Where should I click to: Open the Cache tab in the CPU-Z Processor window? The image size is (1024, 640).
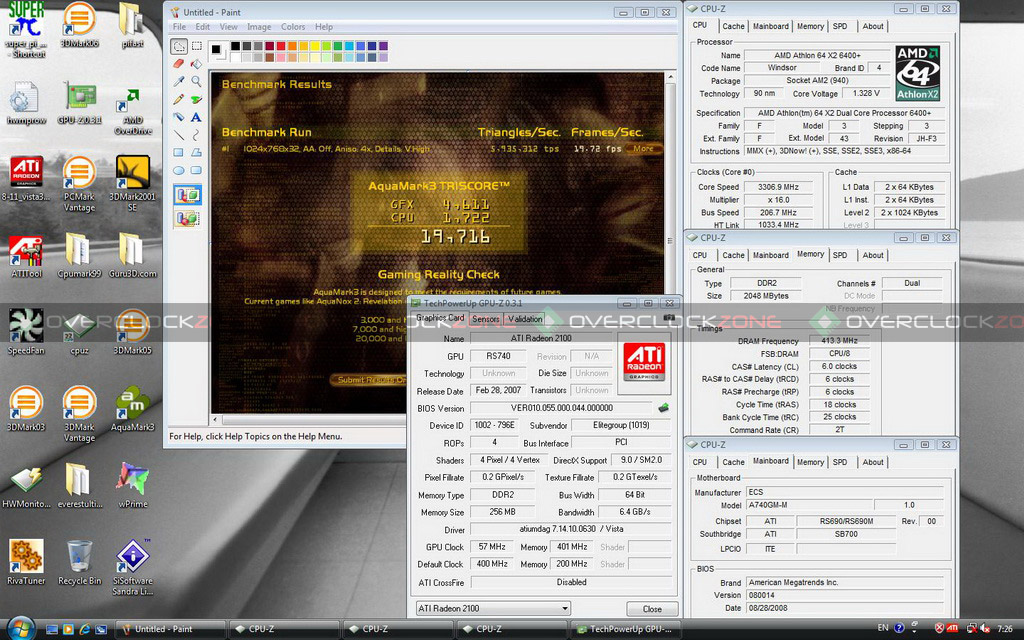pos(733,26)
